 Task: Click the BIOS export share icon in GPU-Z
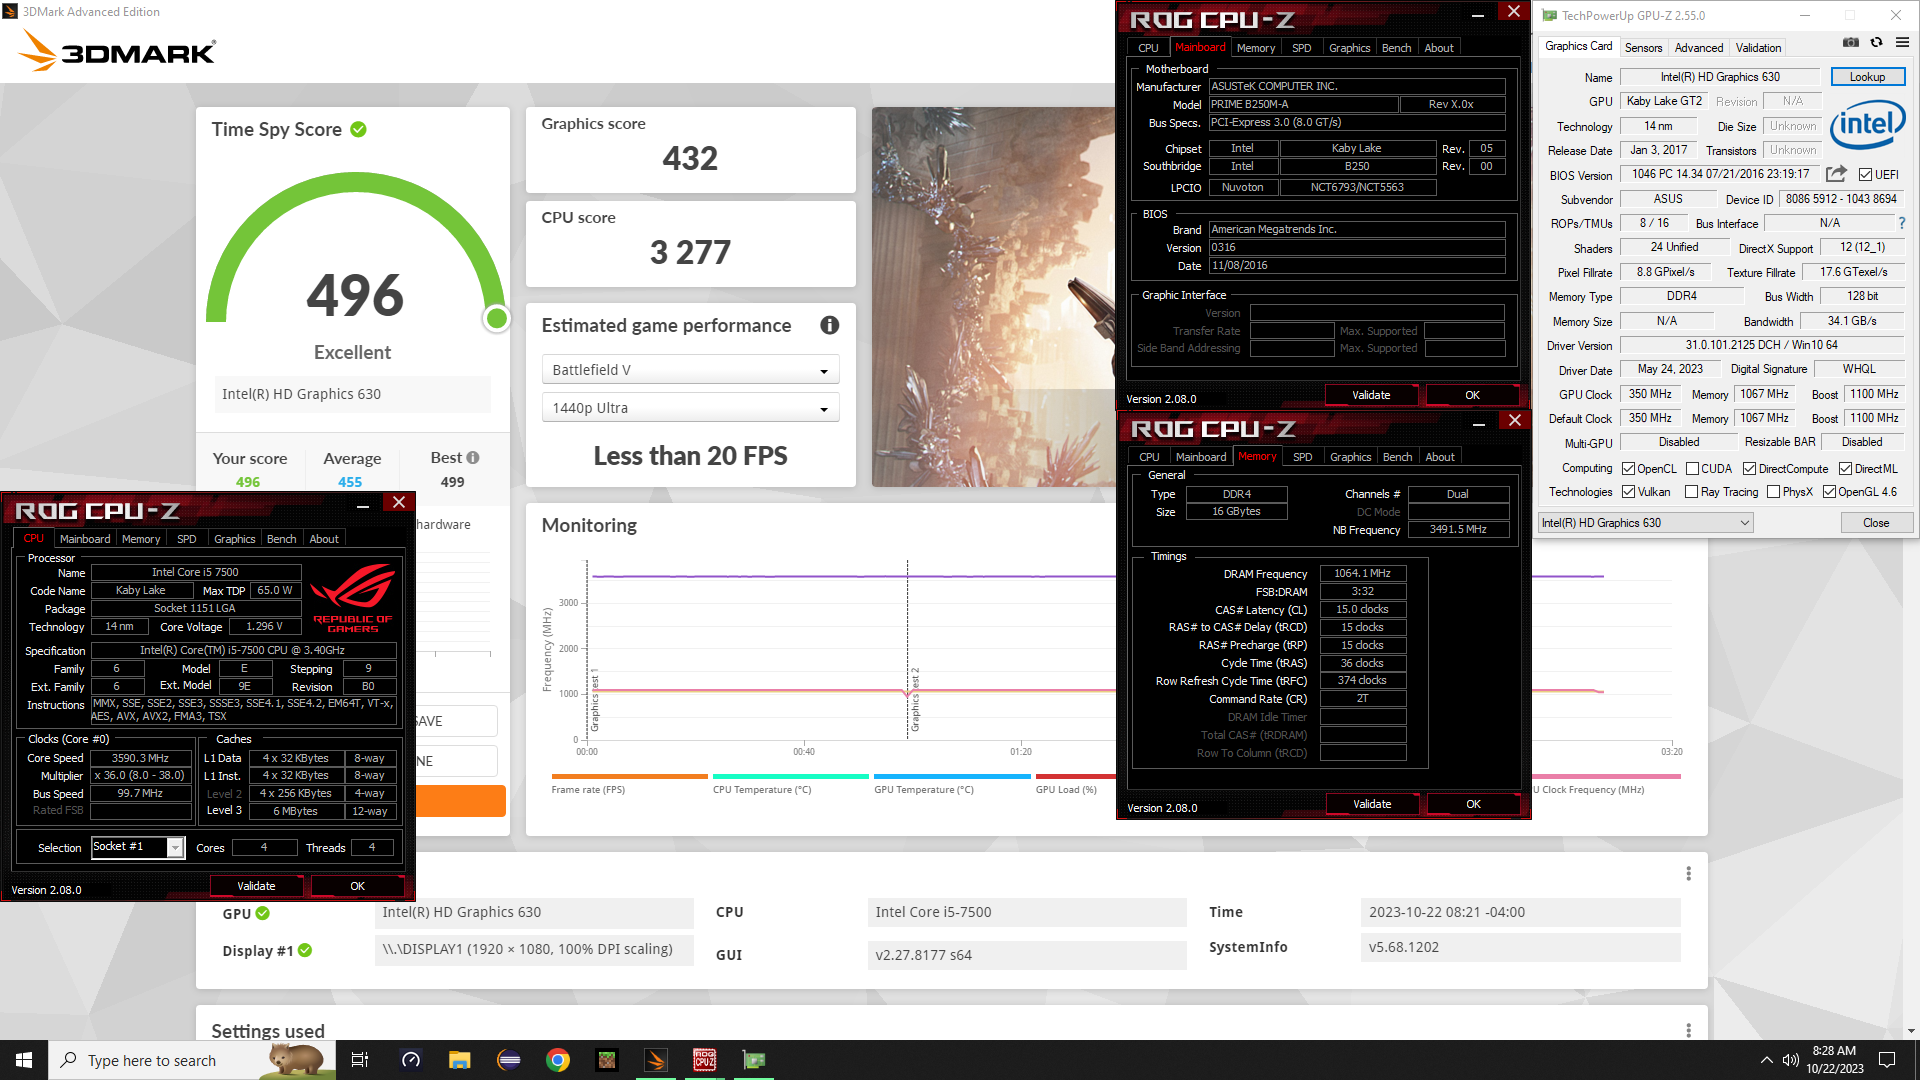pyautogui.click(x=1836, y=174)
